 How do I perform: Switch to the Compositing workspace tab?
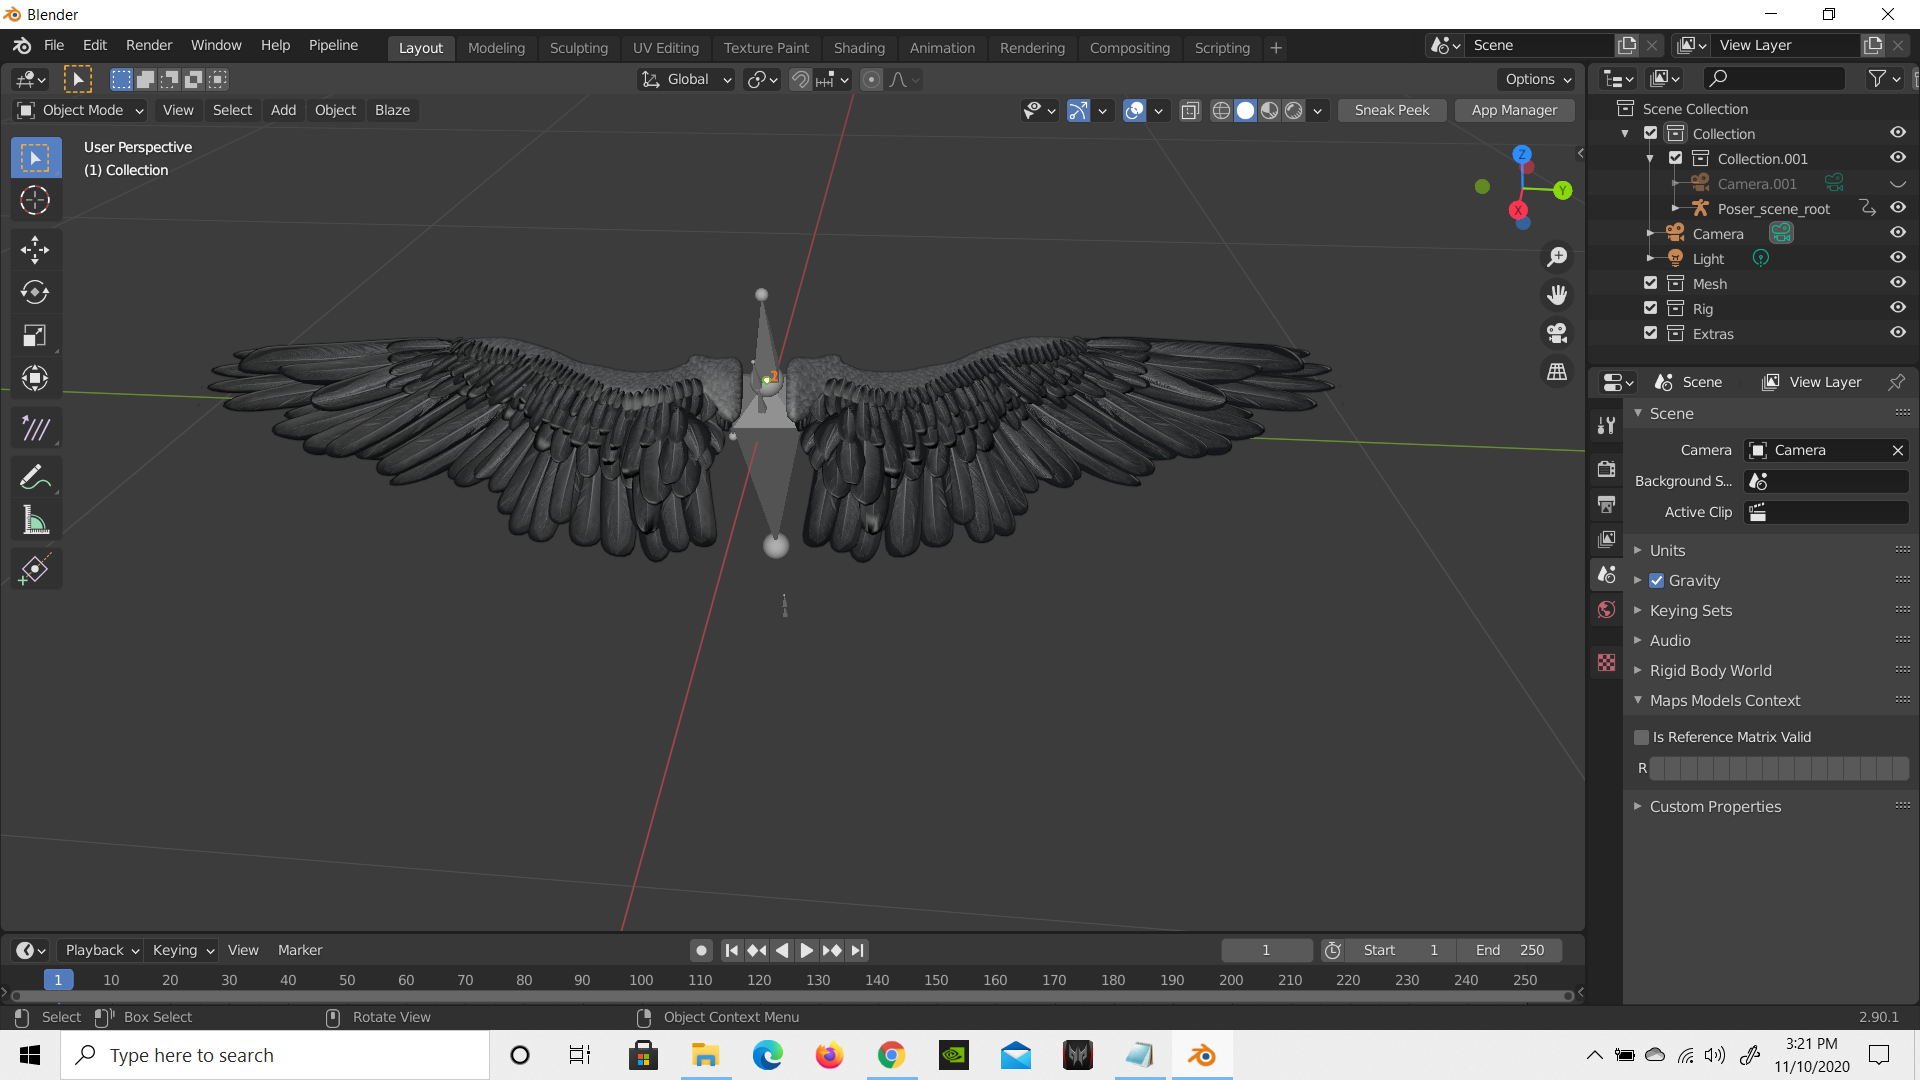point(1129,47)
